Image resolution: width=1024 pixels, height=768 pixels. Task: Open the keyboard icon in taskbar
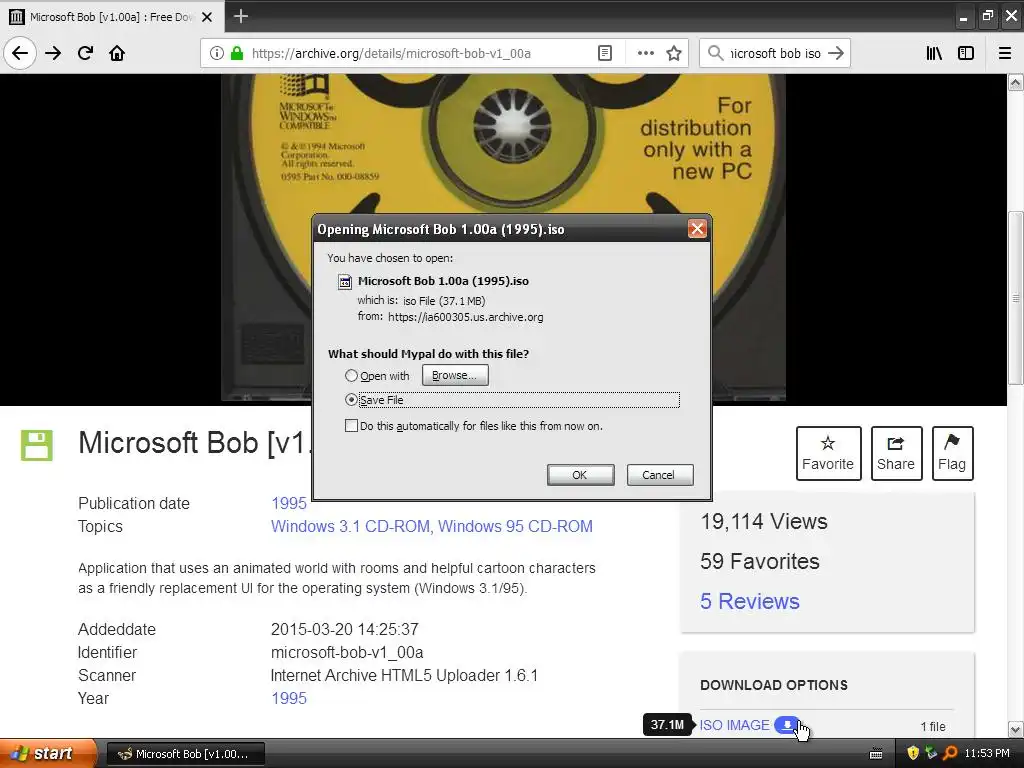click(876, 754)
